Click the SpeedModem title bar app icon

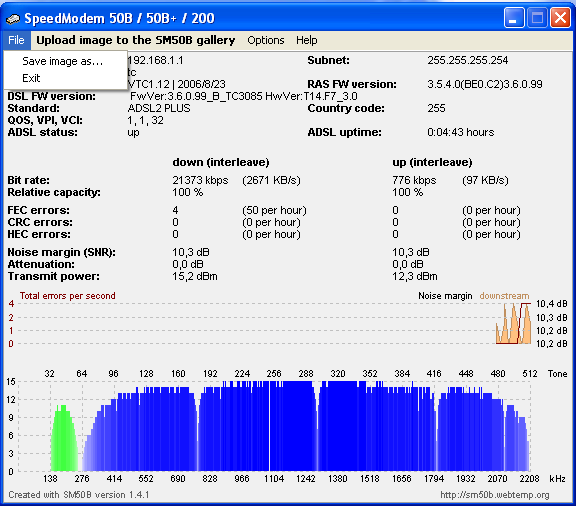click(x=13, y=18)
